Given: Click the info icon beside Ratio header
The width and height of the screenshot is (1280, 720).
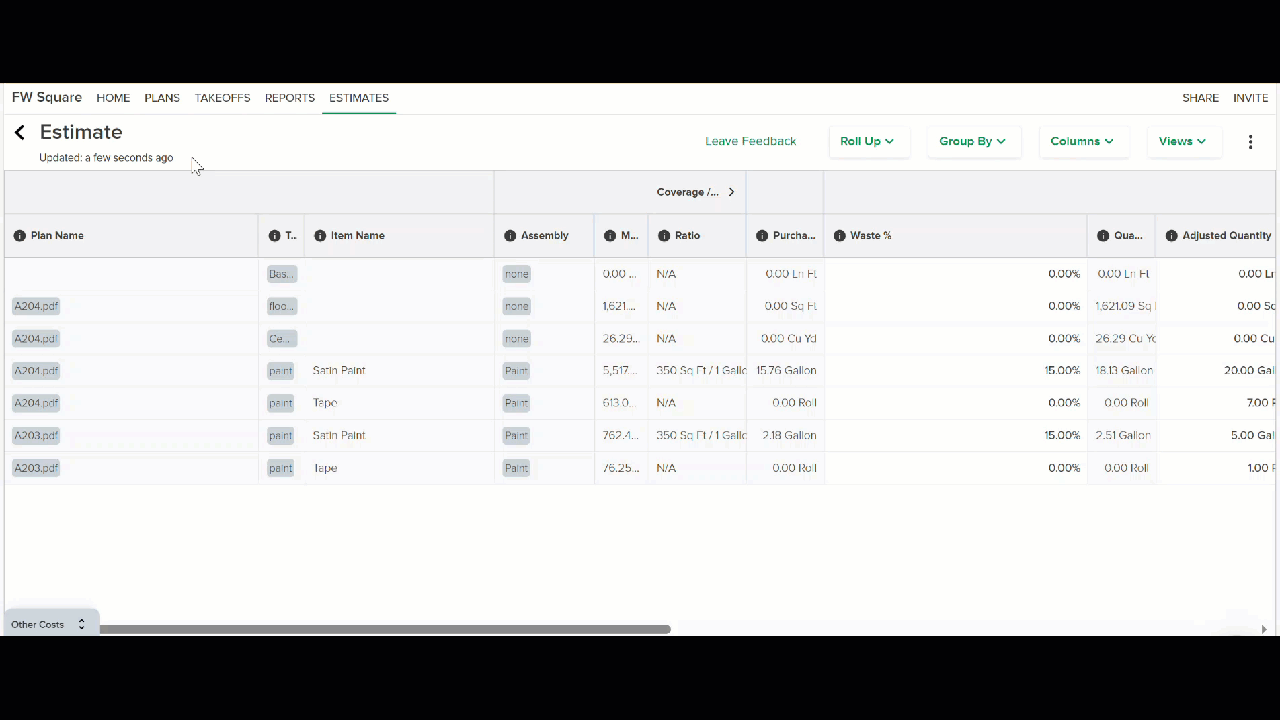Looking at the screenshot, I should point(664,236).
